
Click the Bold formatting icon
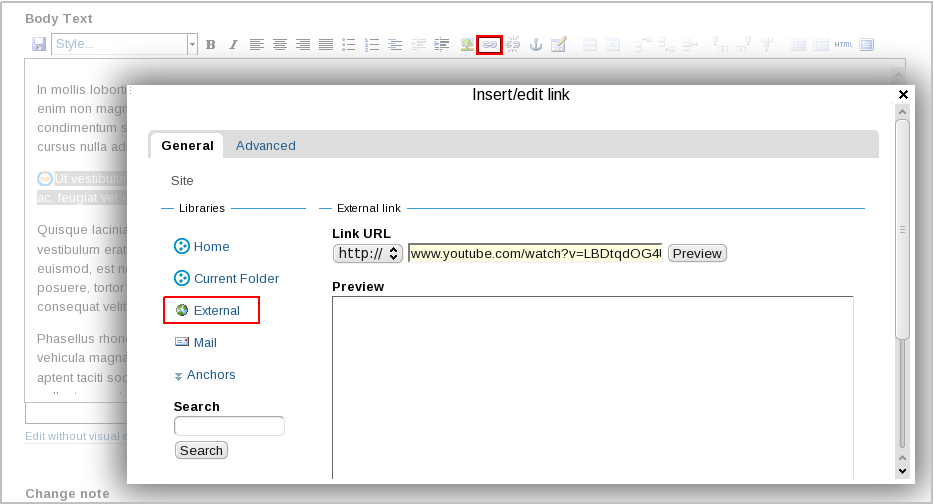point(210,45)
